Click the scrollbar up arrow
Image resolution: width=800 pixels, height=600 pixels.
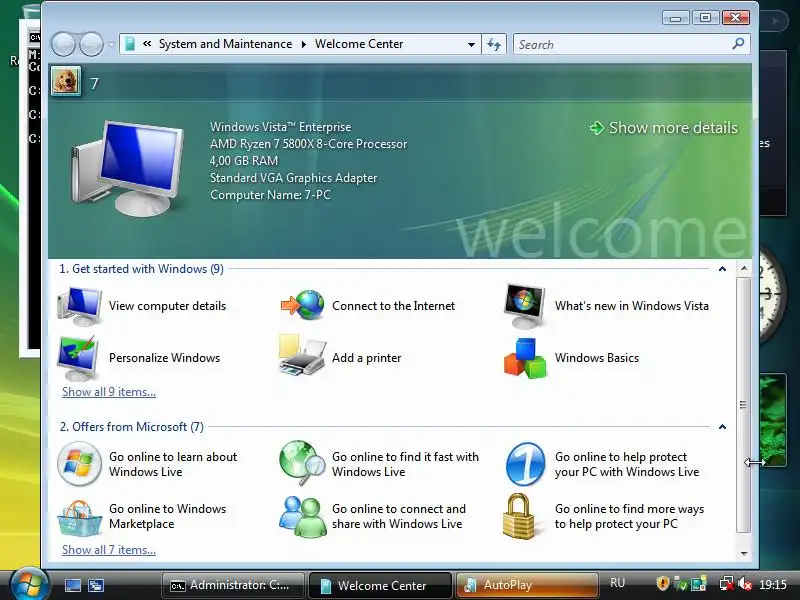744,268
